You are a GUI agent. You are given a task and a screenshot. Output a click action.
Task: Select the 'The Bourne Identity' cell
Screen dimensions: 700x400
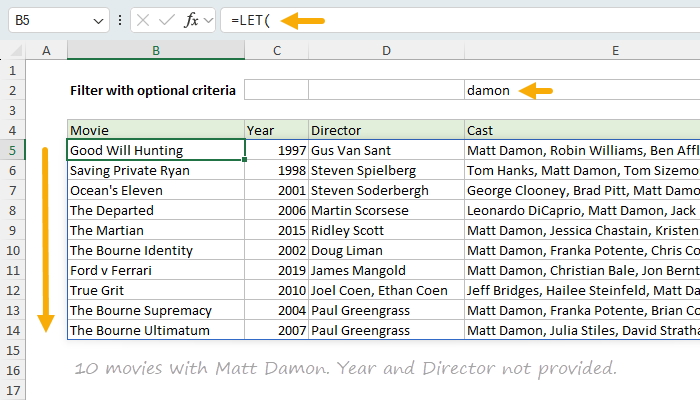156,250
